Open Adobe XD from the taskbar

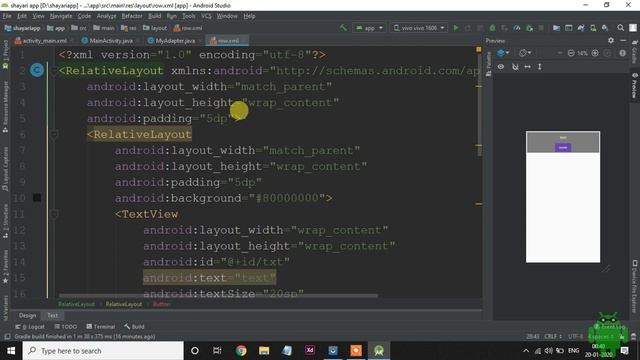pos(310,351)
